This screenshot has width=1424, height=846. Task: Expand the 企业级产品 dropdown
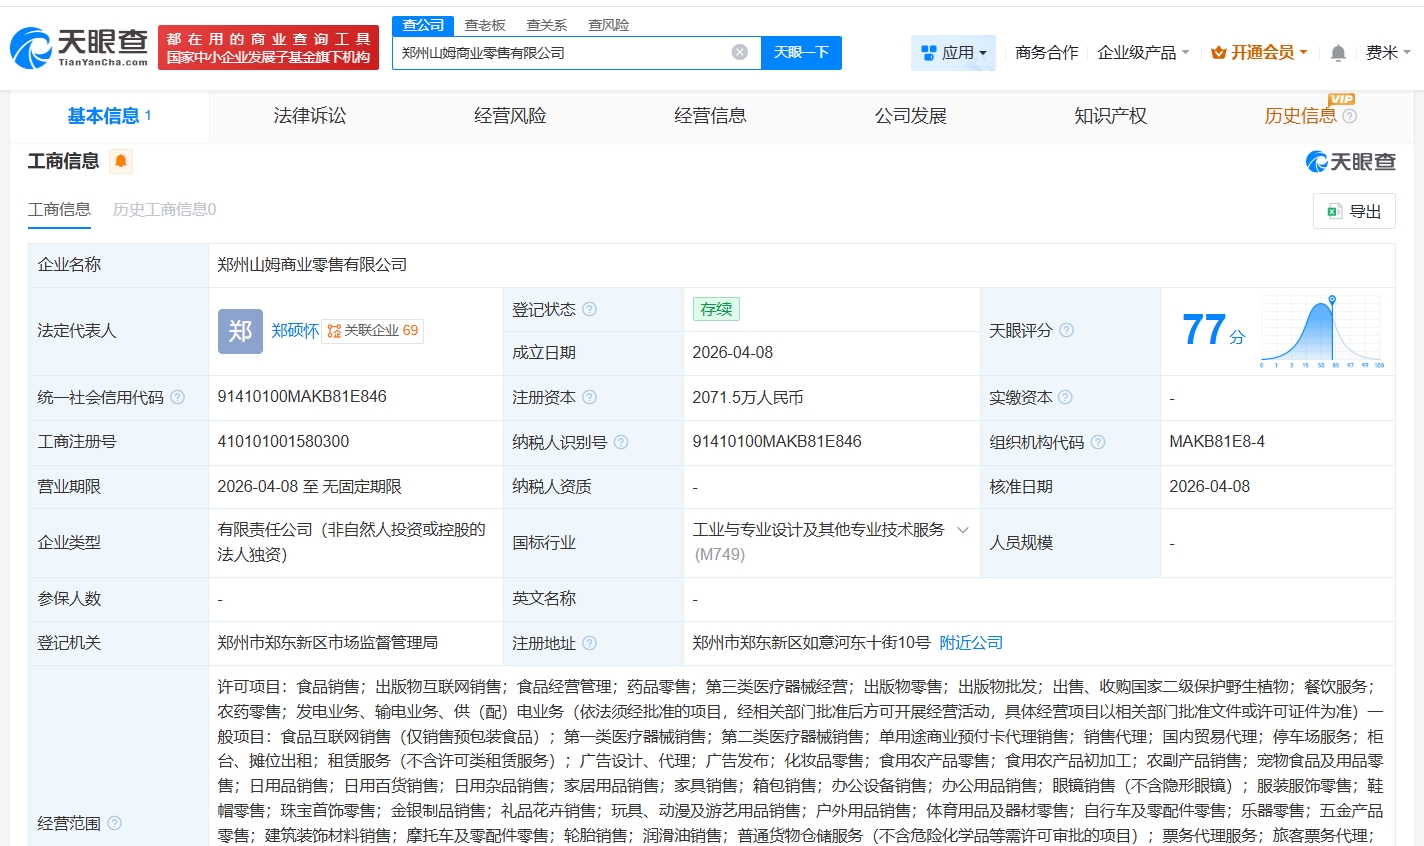pos(1142,53)
